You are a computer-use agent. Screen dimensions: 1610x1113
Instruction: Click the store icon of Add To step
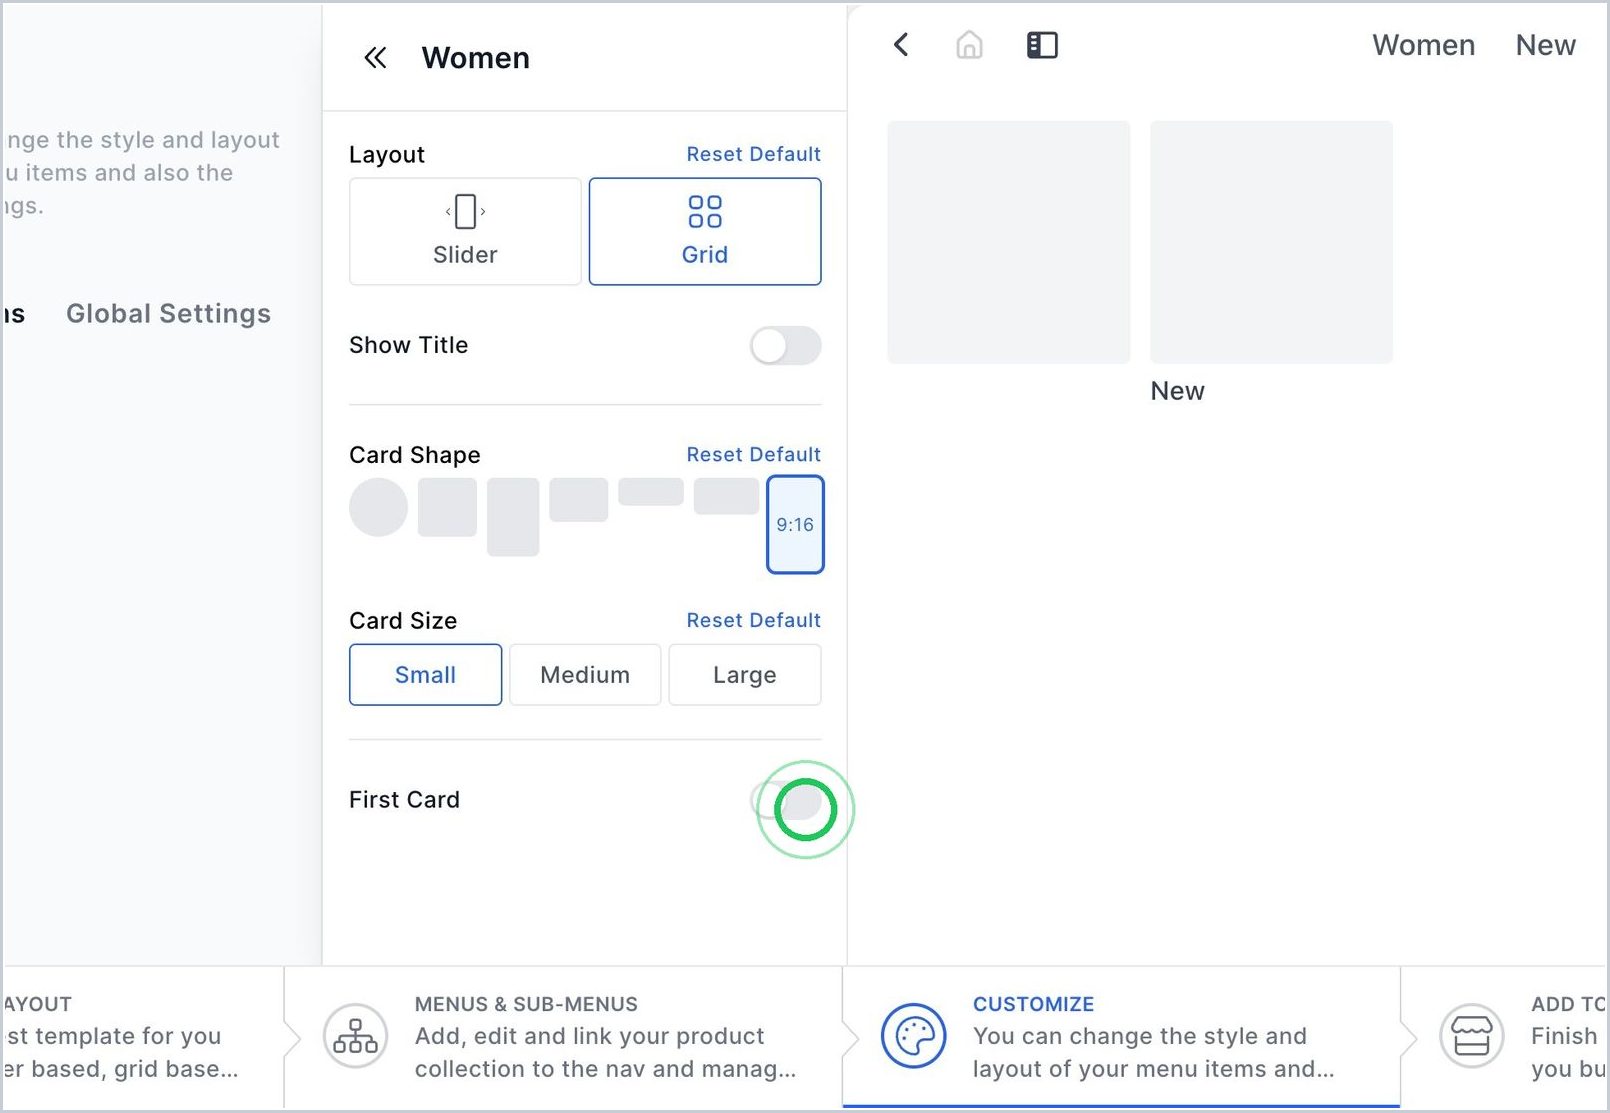(1472, 1036)
